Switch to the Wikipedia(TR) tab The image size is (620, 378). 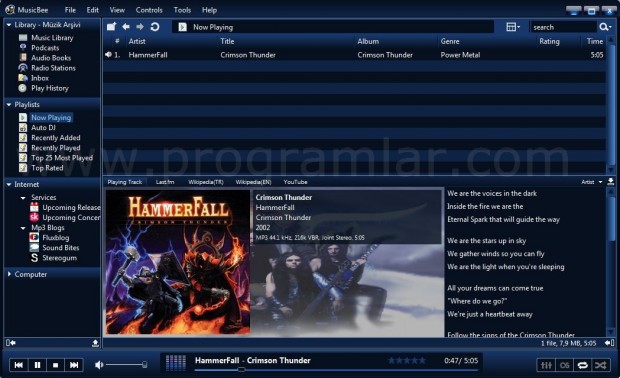click(206, 182)
